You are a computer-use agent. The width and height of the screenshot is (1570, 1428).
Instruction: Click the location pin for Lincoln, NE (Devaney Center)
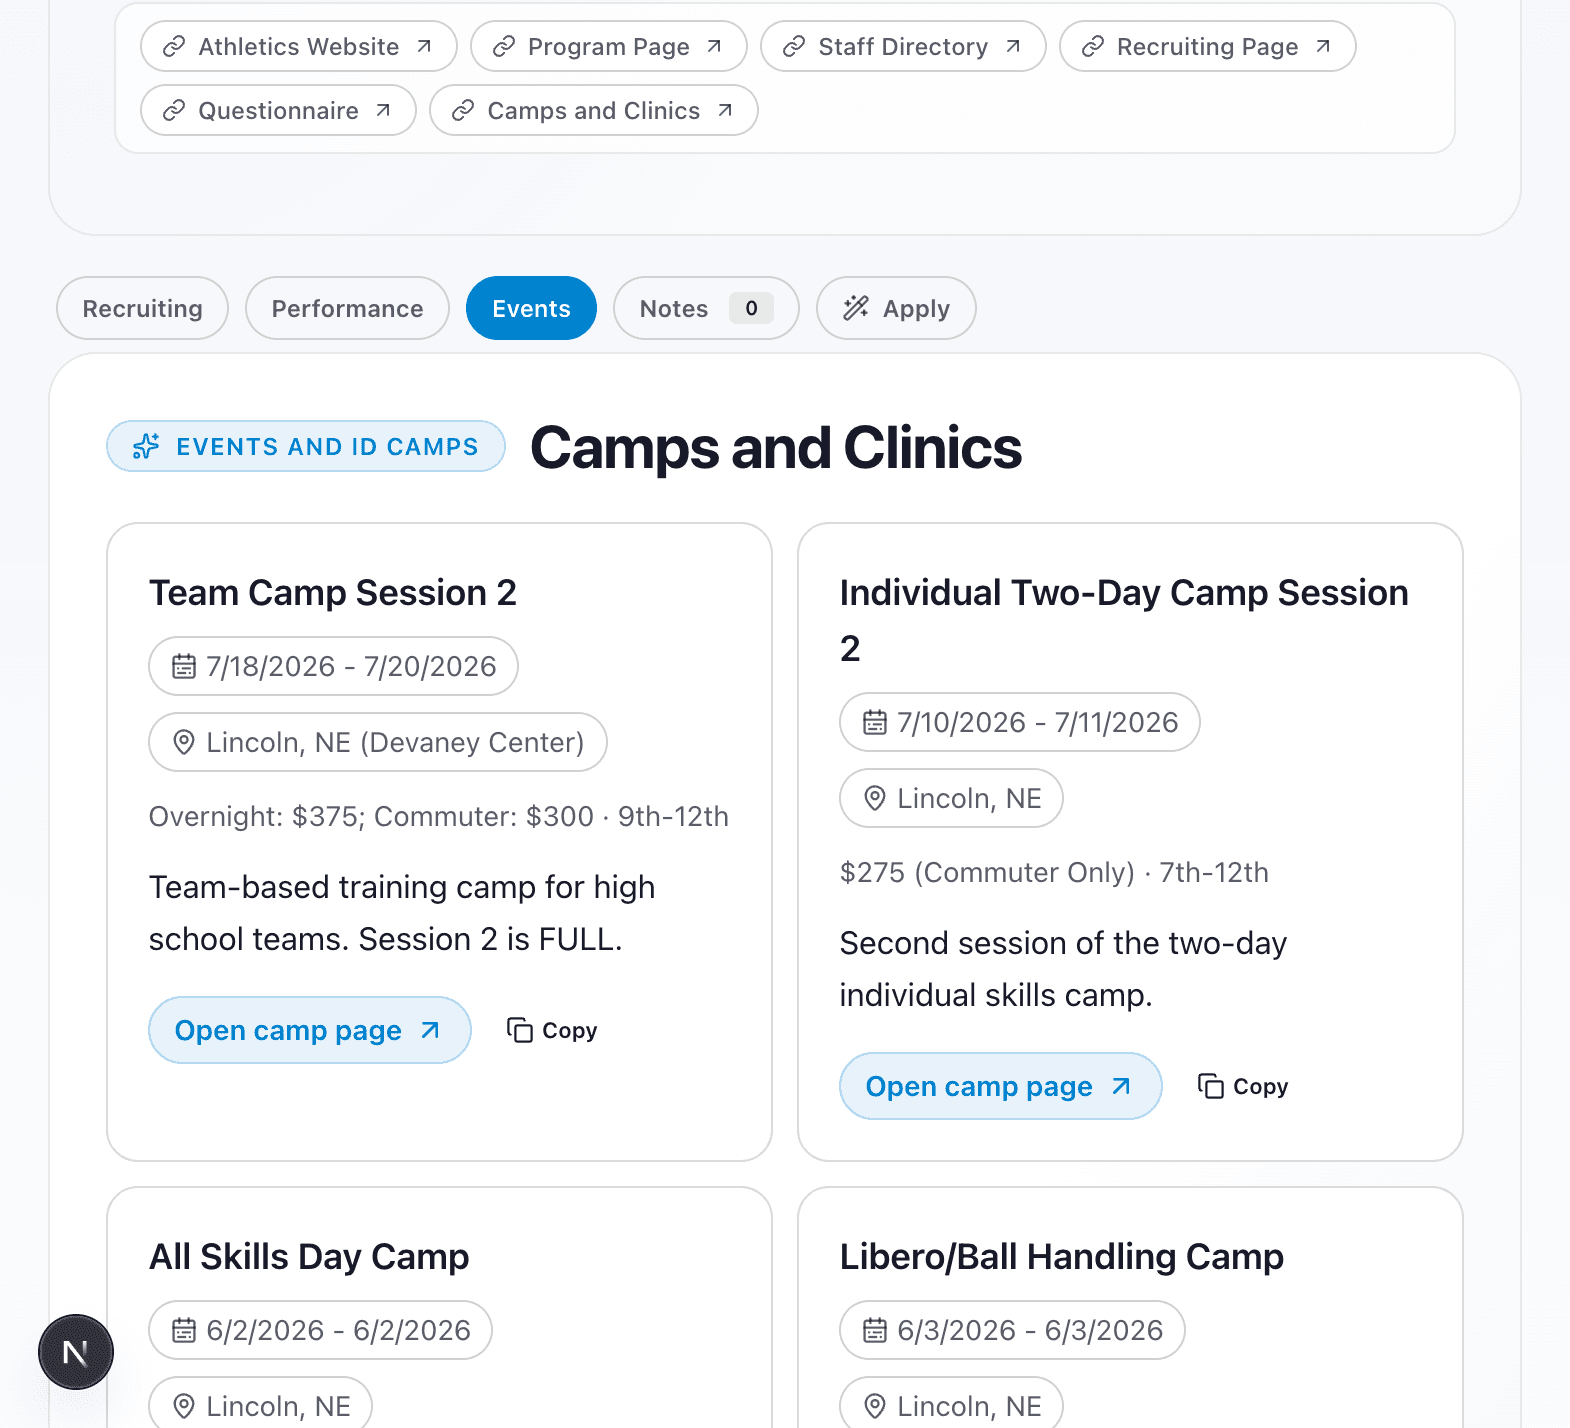tap(184, 742)
